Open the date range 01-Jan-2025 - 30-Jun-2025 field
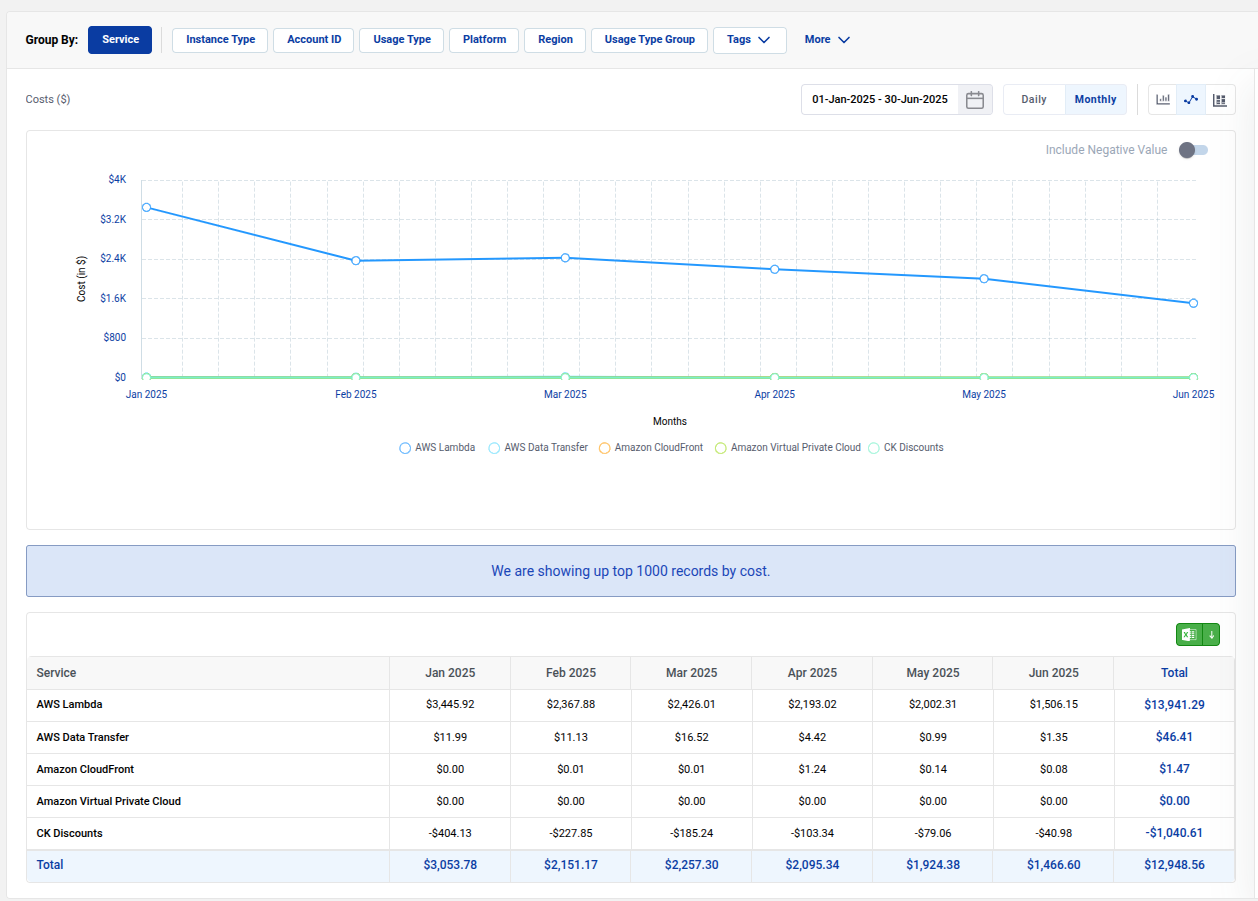 pos(879,100)
